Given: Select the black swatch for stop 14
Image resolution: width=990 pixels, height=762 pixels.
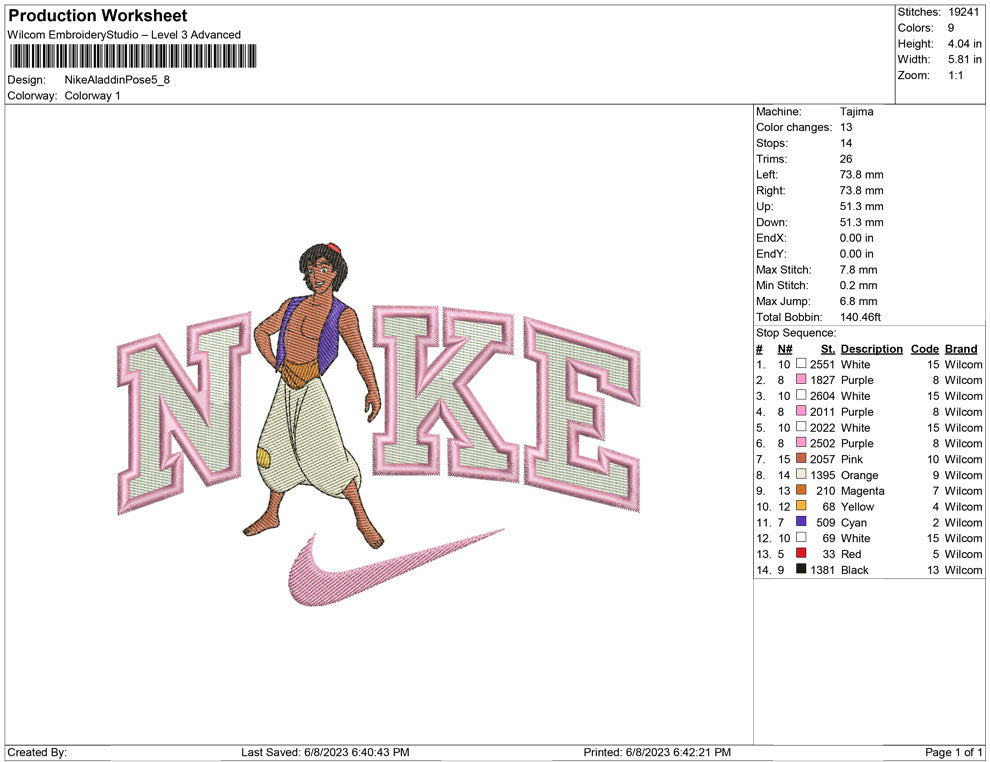Looking at the screenshot, I should click(801, 570).
